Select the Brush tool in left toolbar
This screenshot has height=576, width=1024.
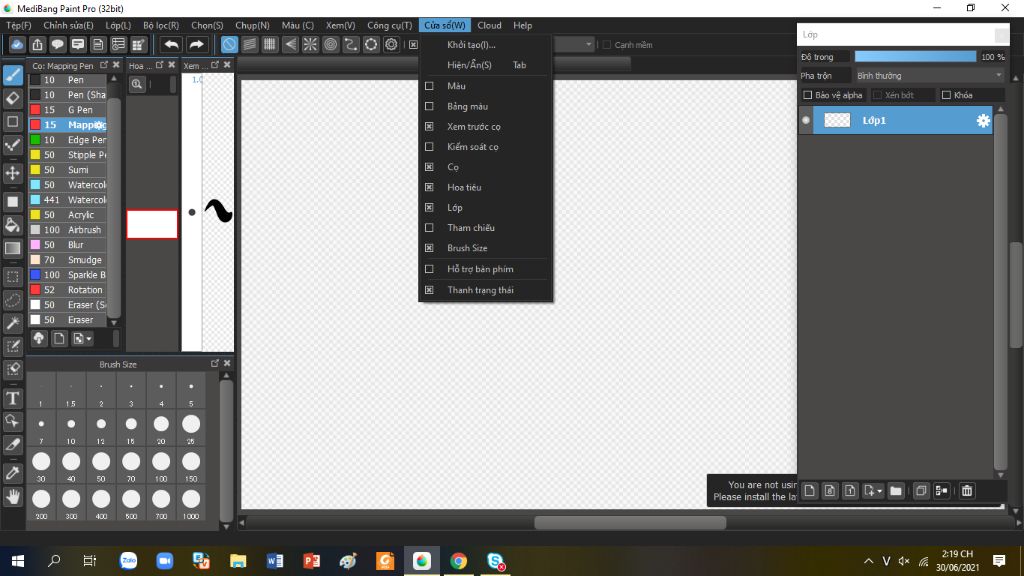coord(12,75)
